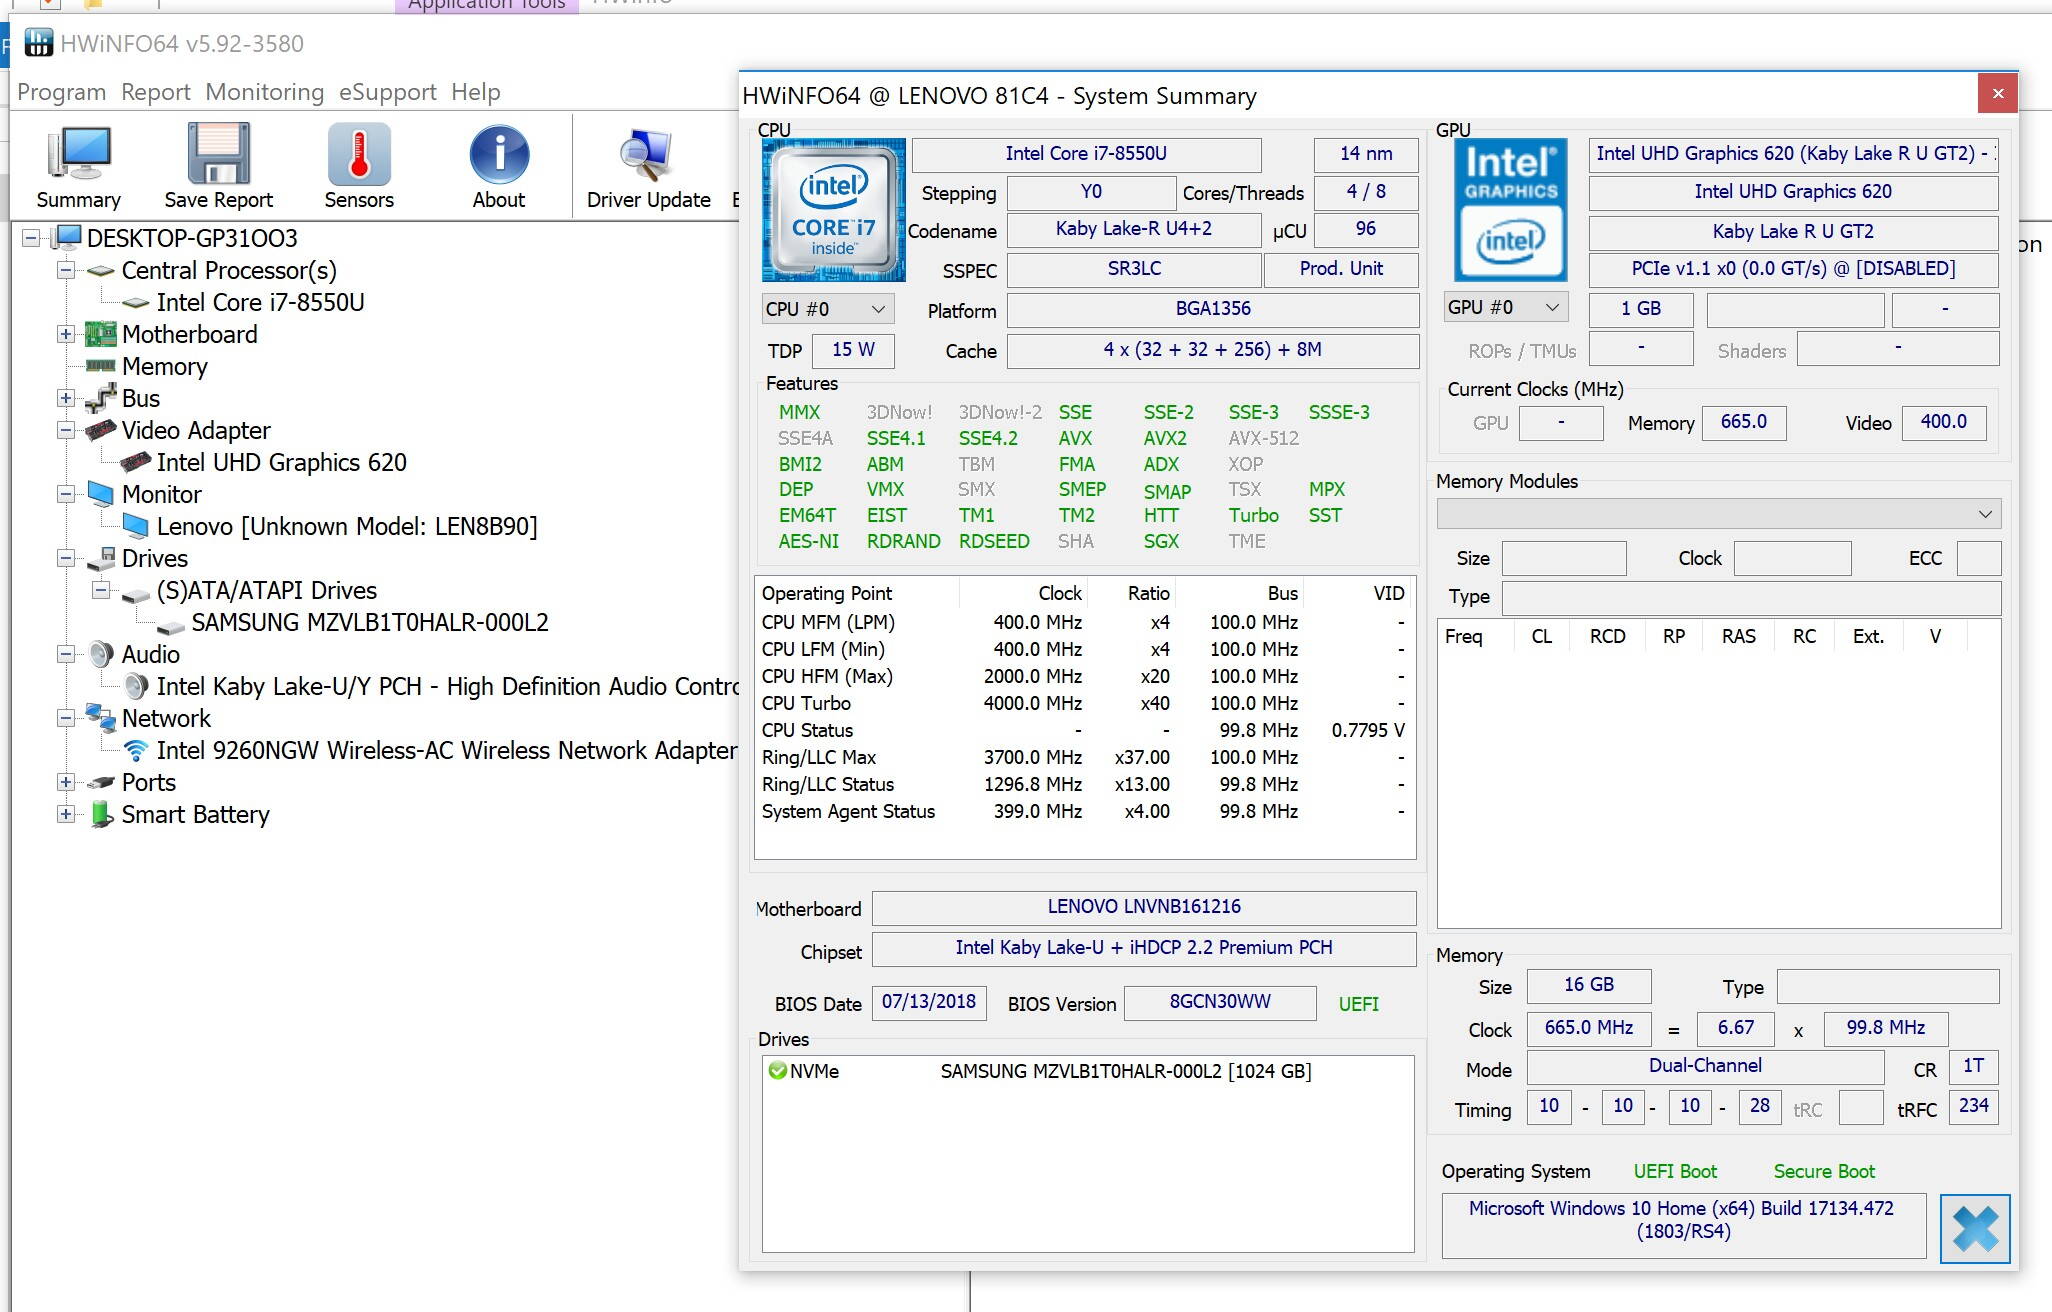
Task: Collapse the Video Adapter node
Action: 66,430
